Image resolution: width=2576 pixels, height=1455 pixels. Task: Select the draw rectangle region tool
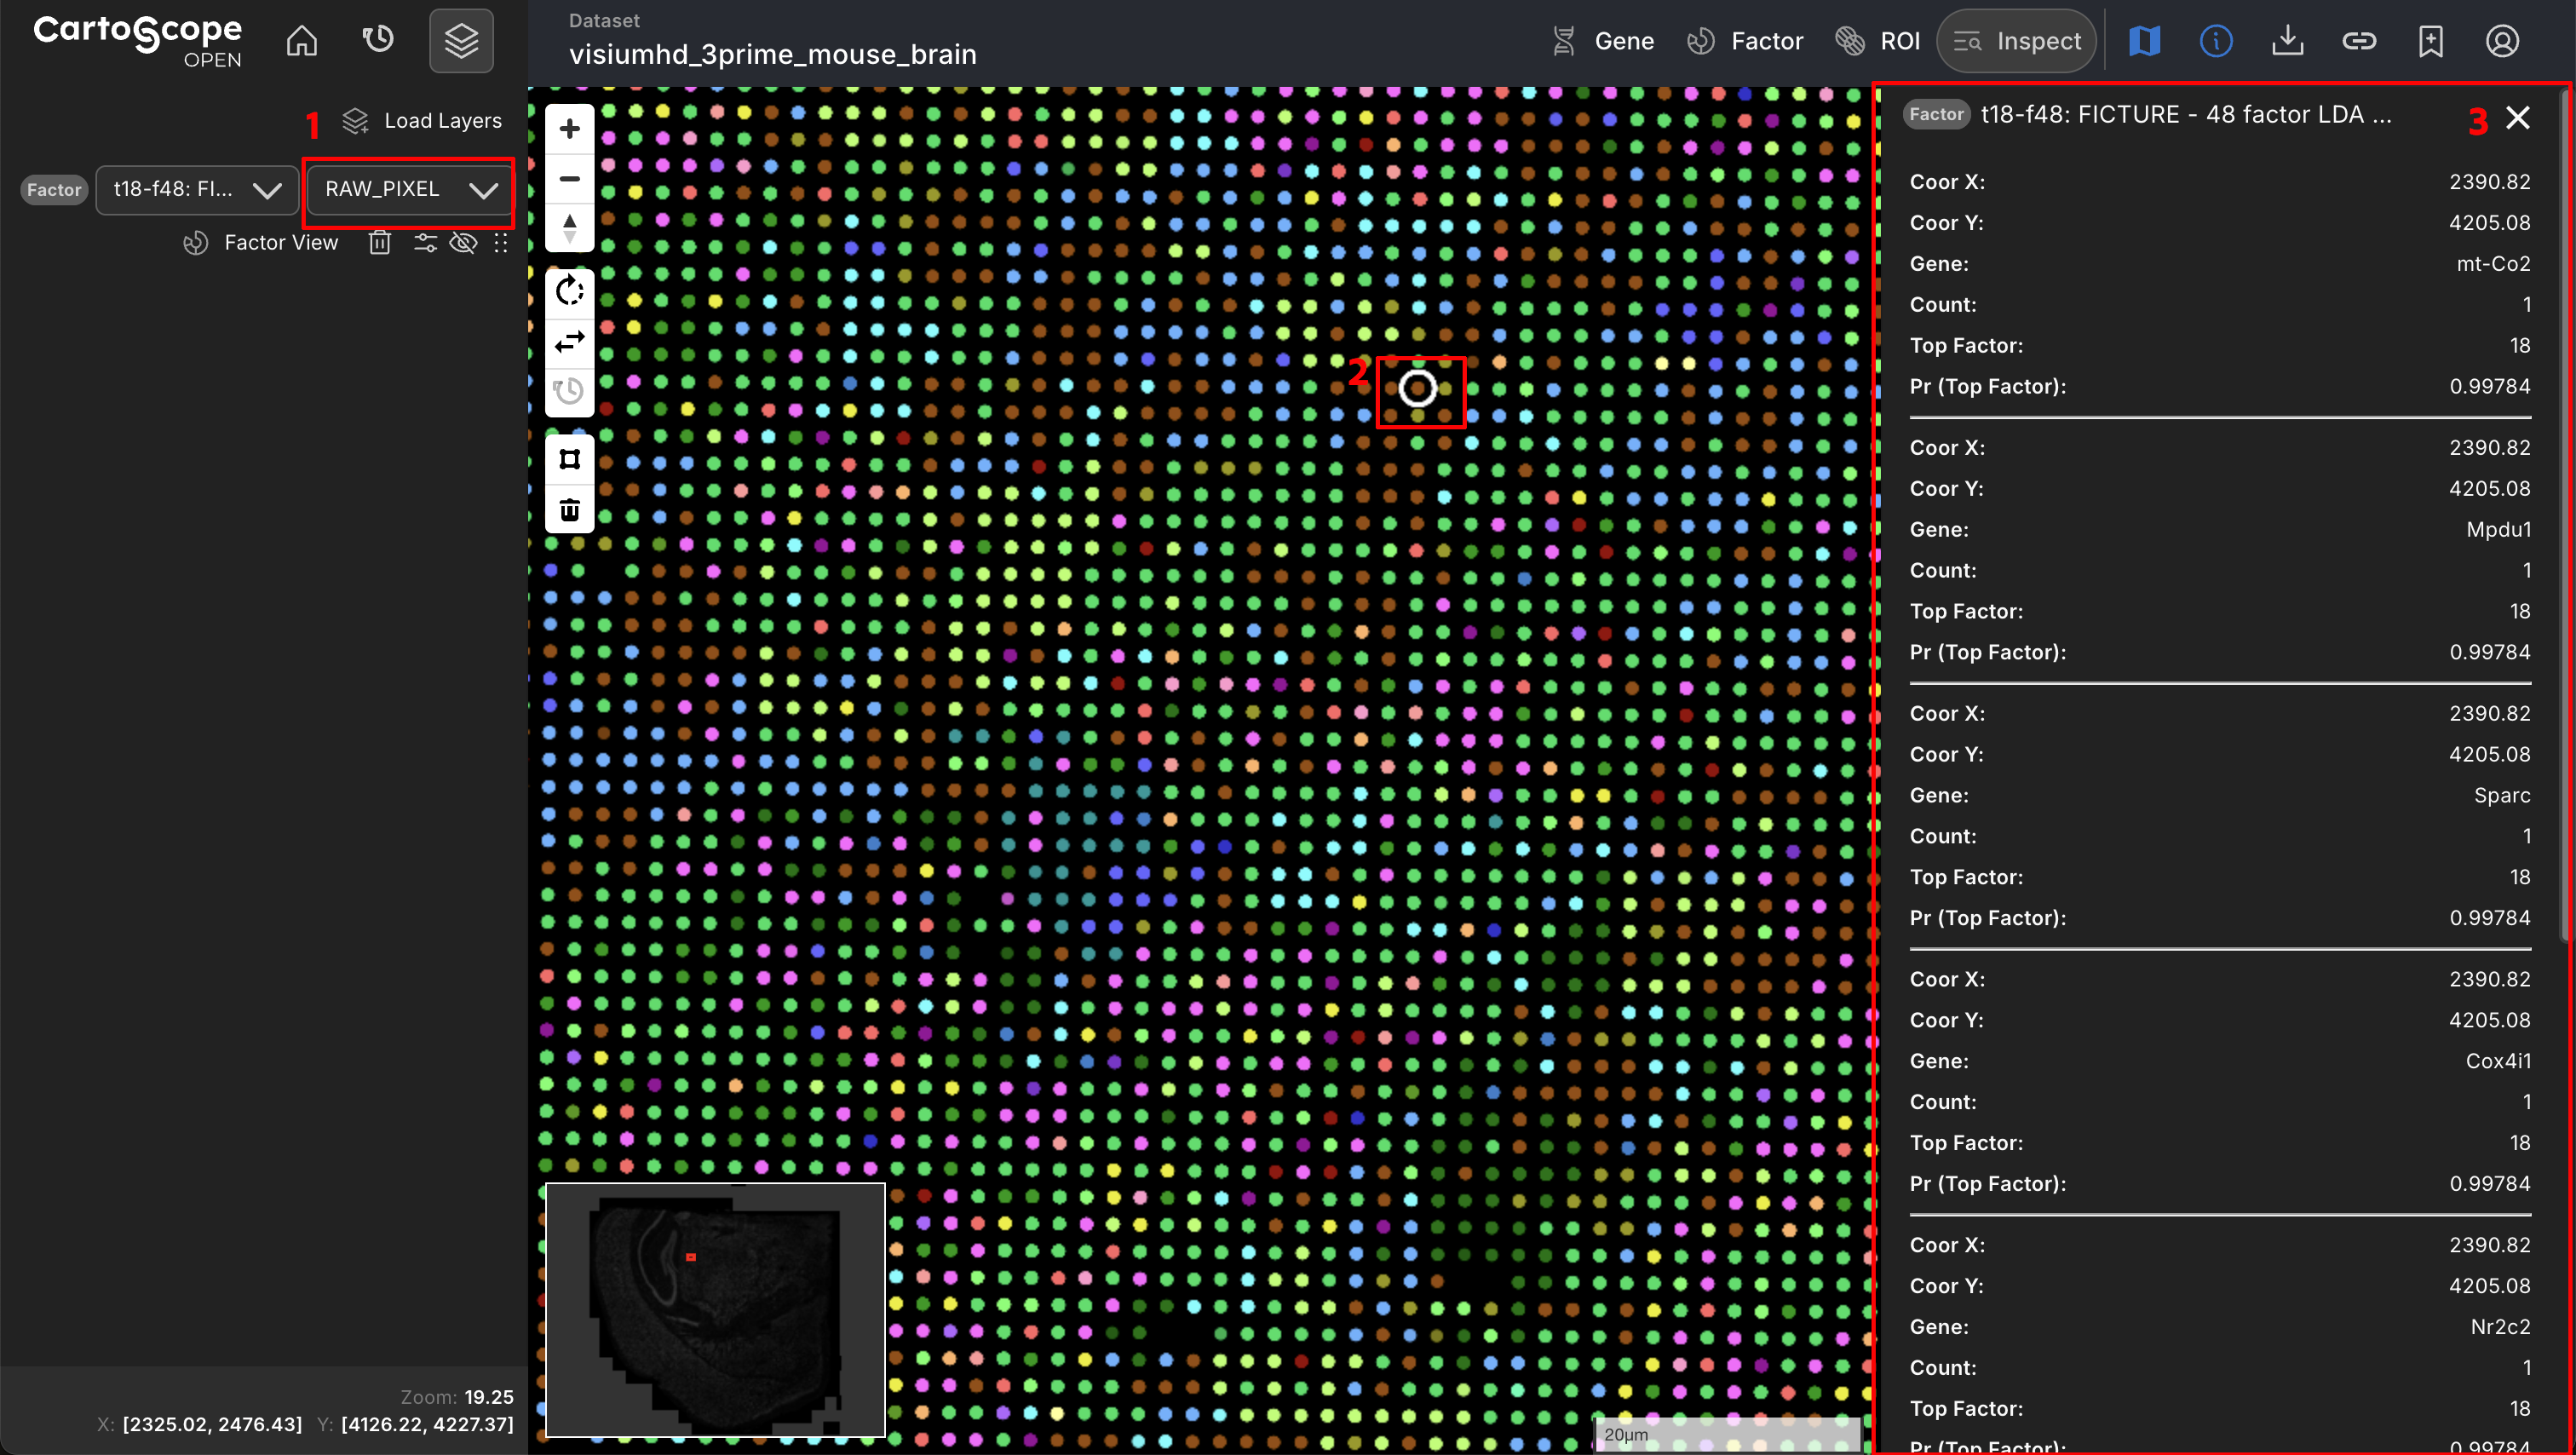pos(569,459)
